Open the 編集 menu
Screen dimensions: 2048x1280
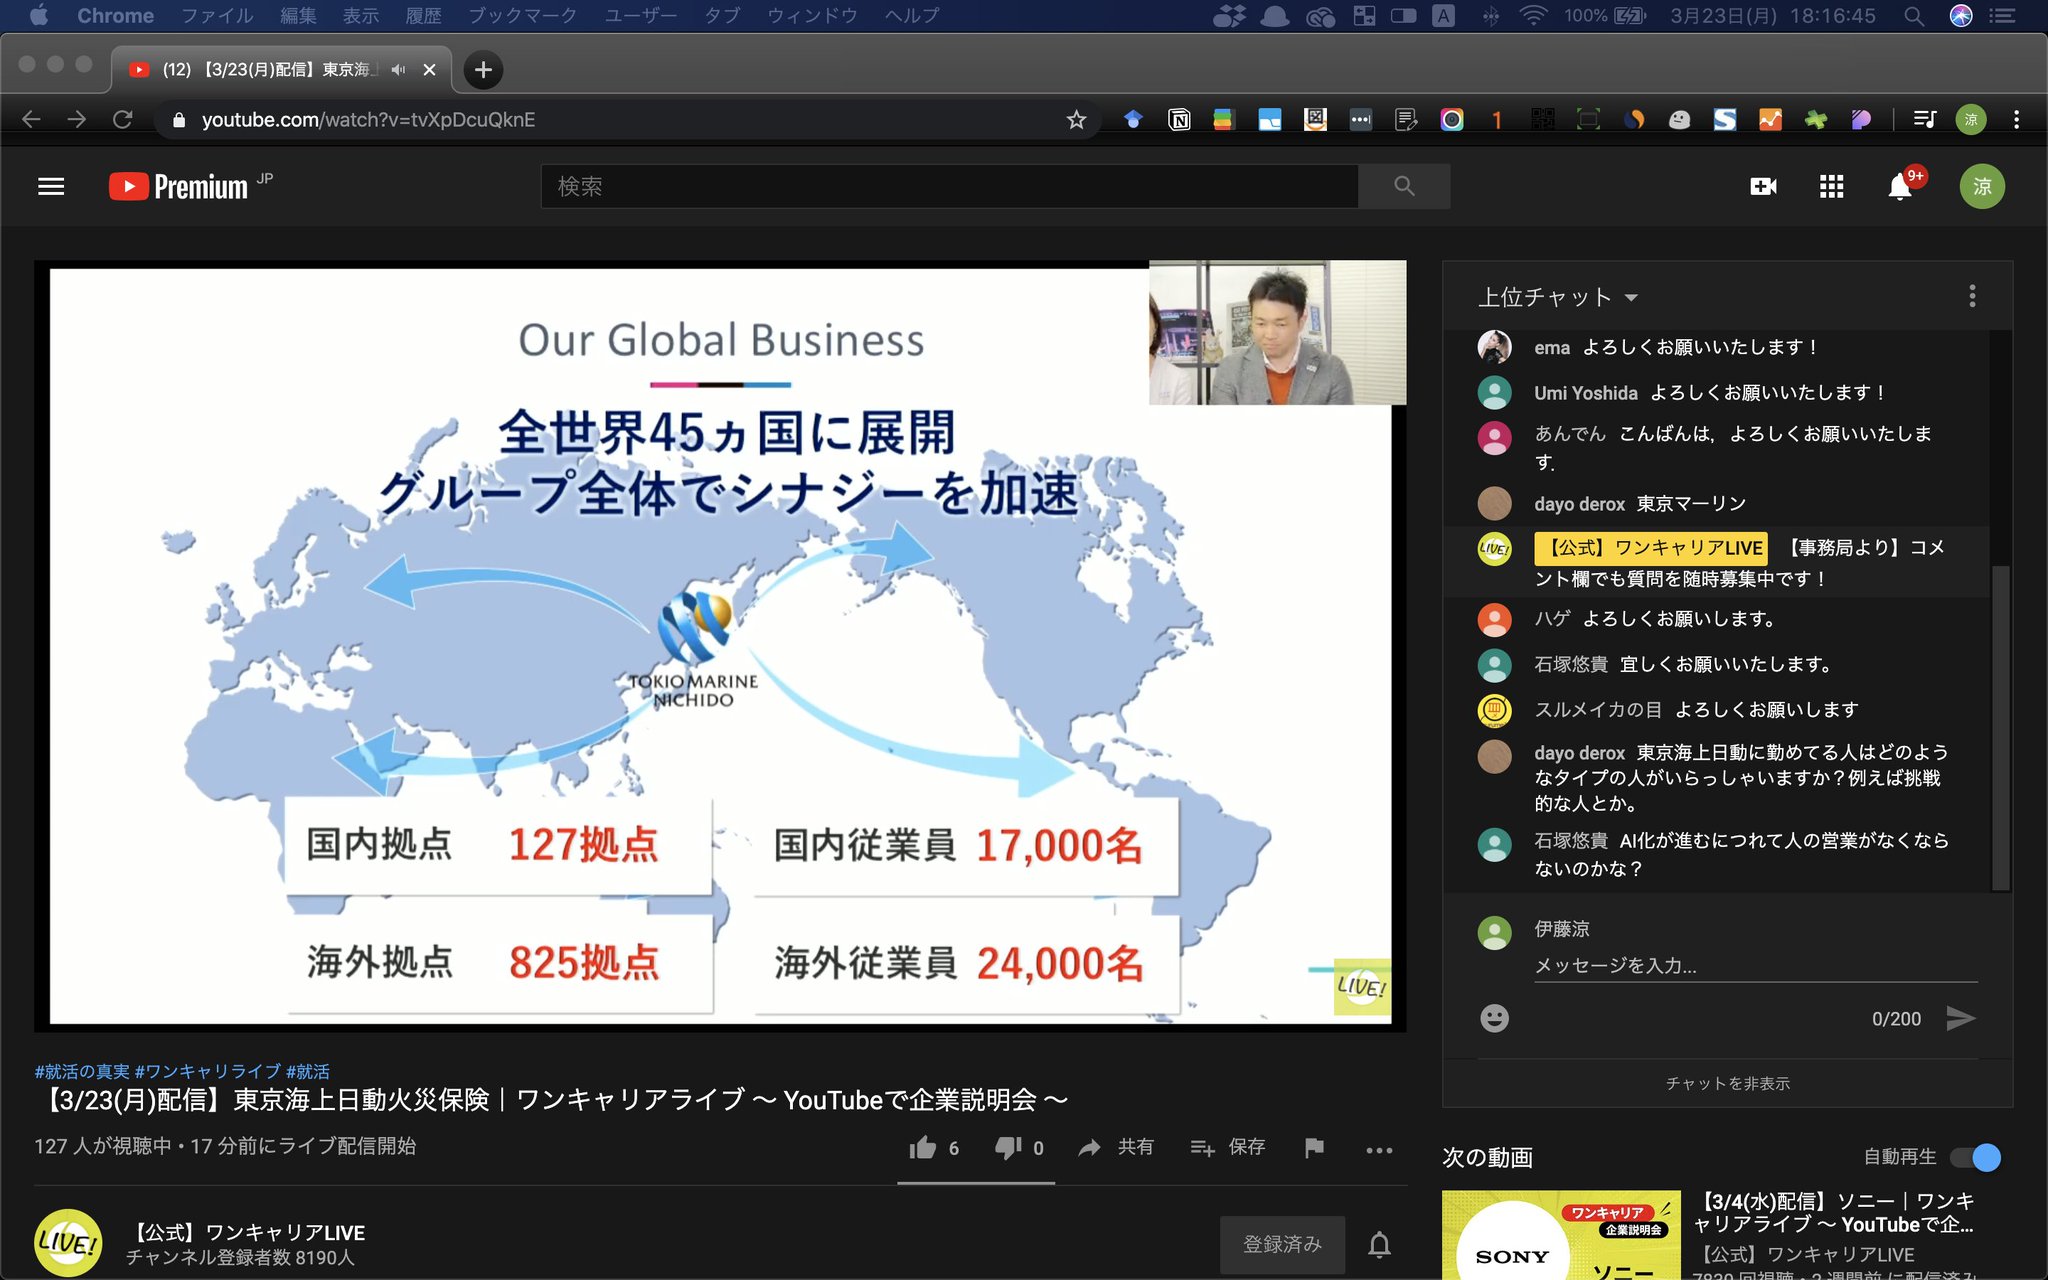[298, 15]
